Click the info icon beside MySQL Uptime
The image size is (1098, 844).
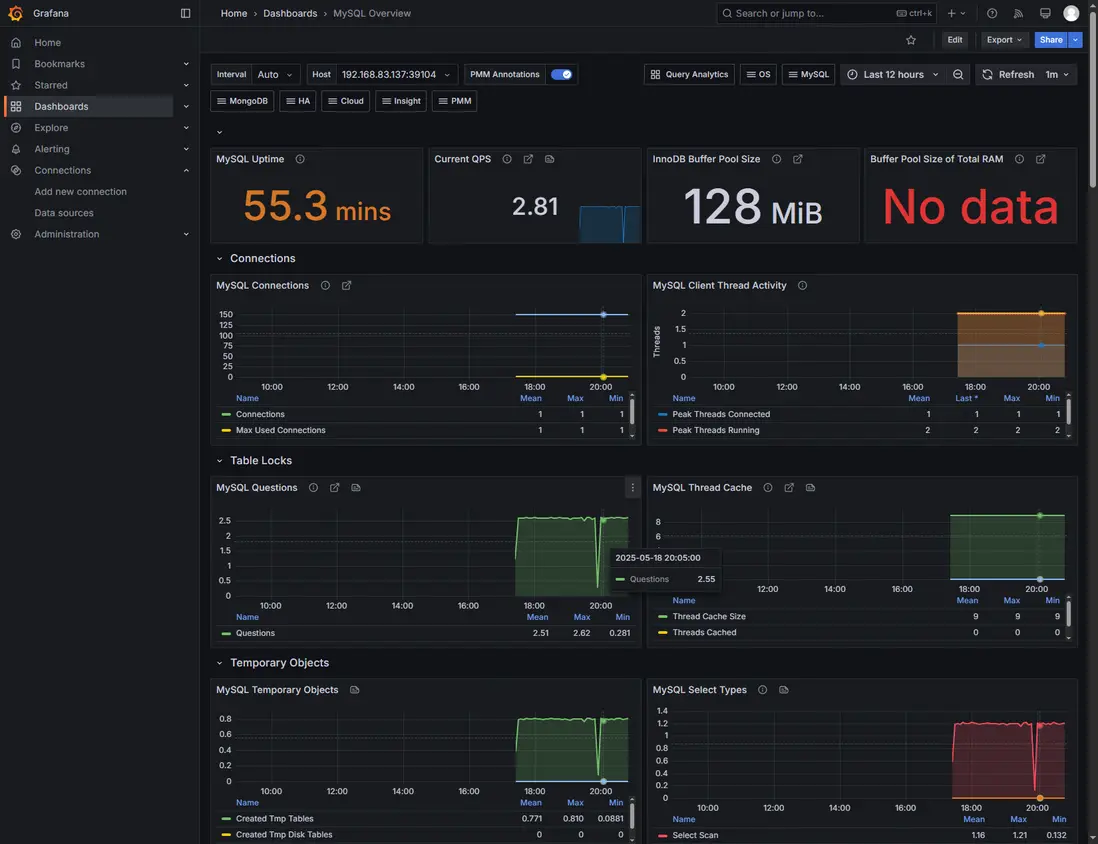pyautogui.click(x=300, y=159)
